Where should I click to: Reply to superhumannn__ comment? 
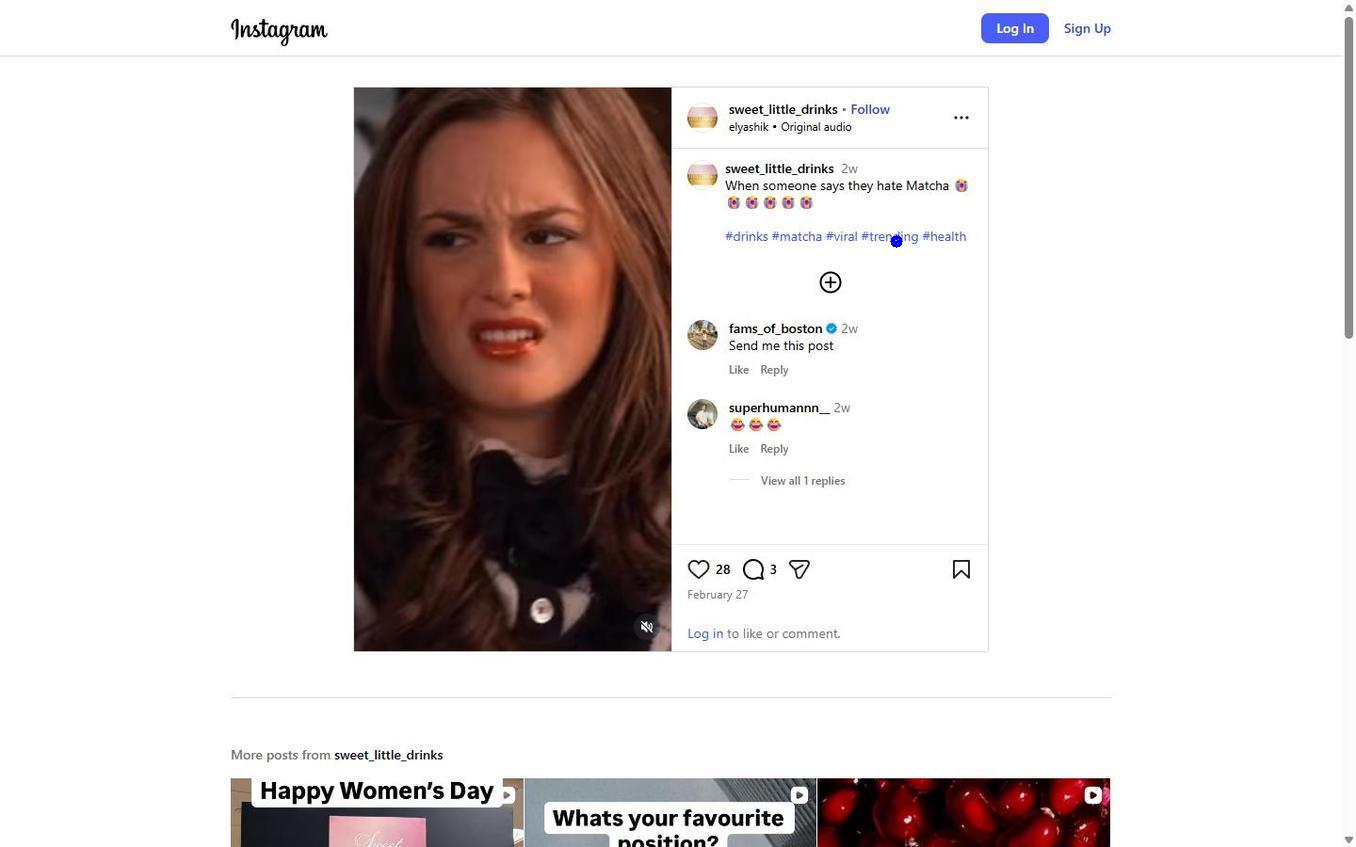pyautogui.click(x=774, y=449)
